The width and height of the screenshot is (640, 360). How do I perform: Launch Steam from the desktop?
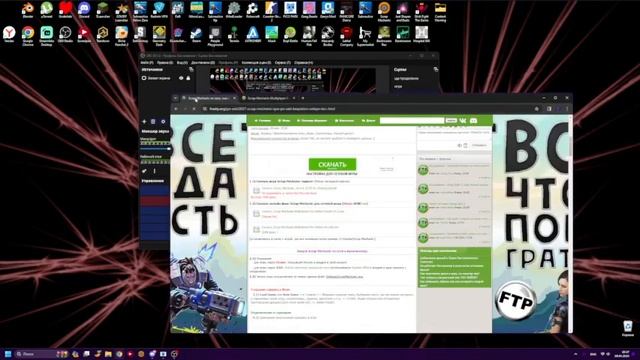point(196,34)
